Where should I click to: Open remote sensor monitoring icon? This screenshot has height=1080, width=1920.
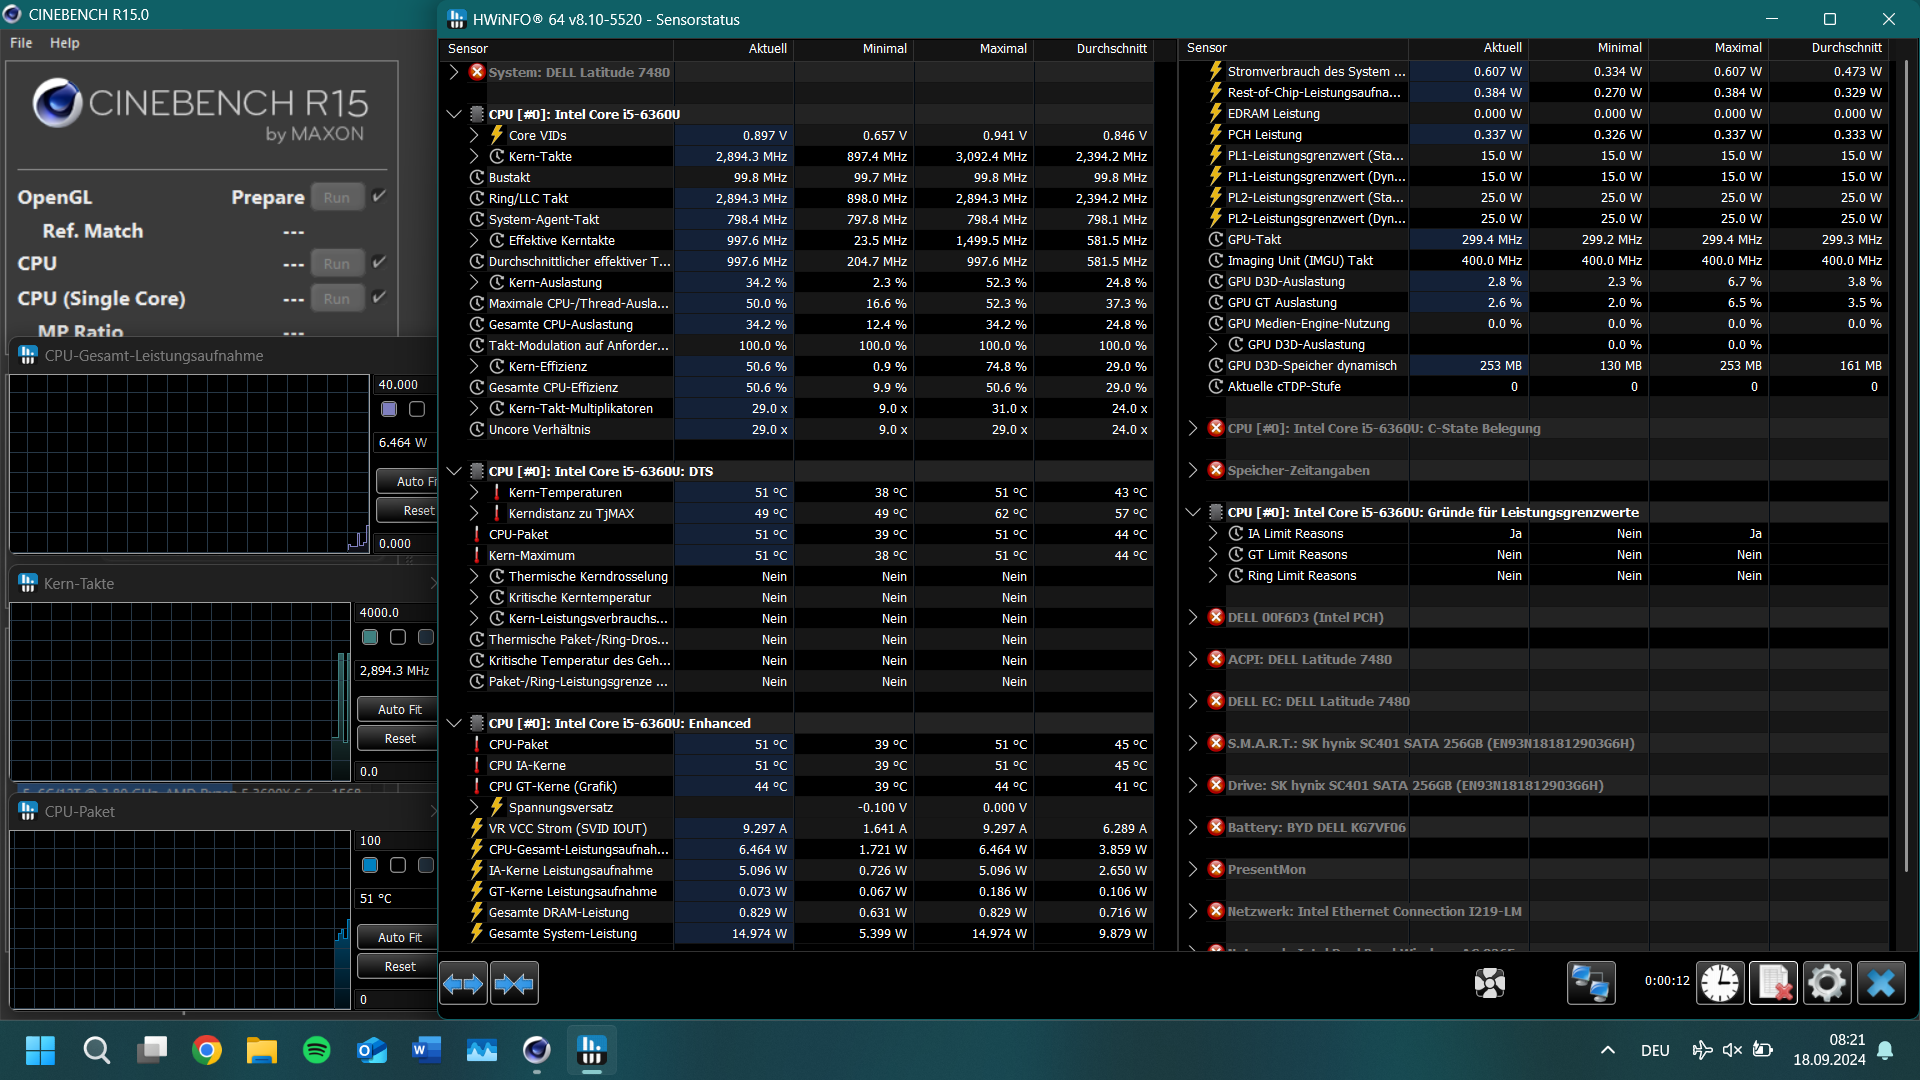[x=1590, y=983]
